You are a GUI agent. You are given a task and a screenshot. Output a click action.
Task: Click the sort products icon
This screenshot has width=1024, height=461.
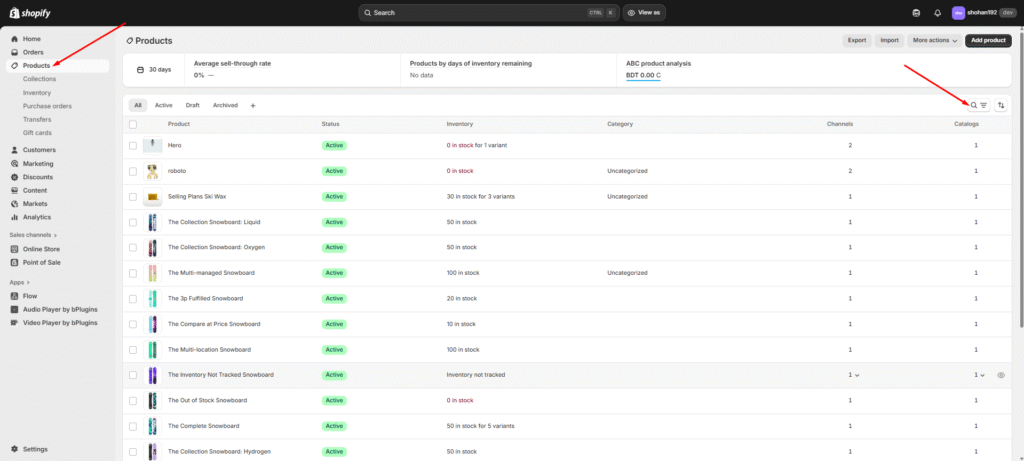1001,105
